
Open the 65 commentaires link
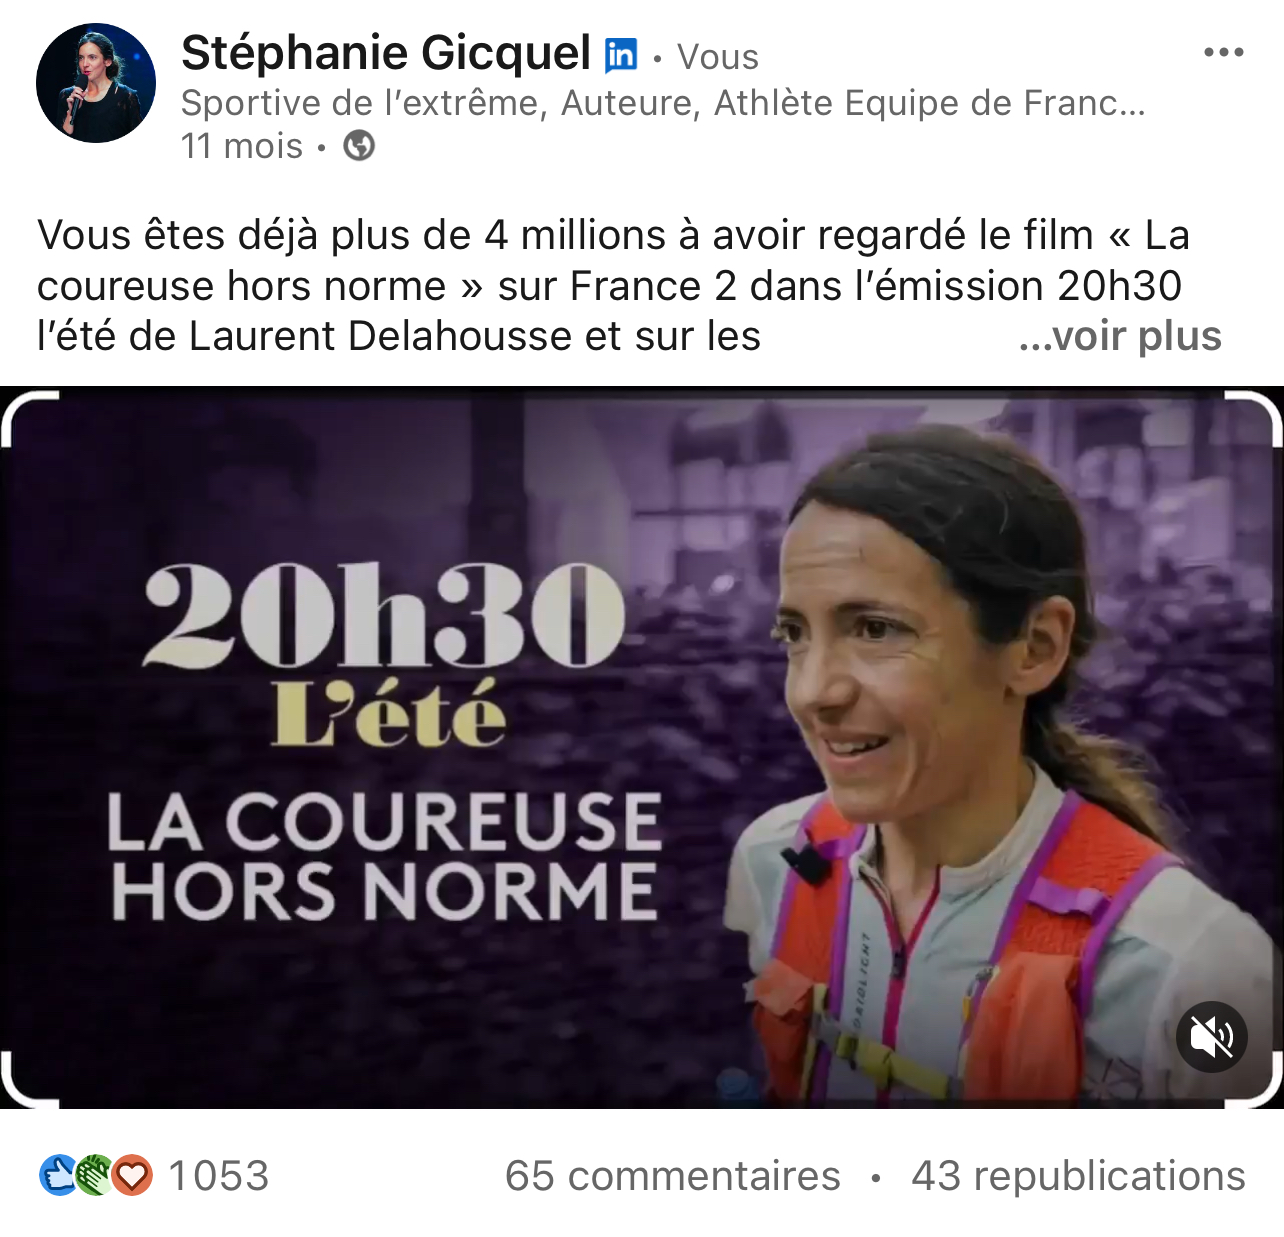(x=672, y=1176)
